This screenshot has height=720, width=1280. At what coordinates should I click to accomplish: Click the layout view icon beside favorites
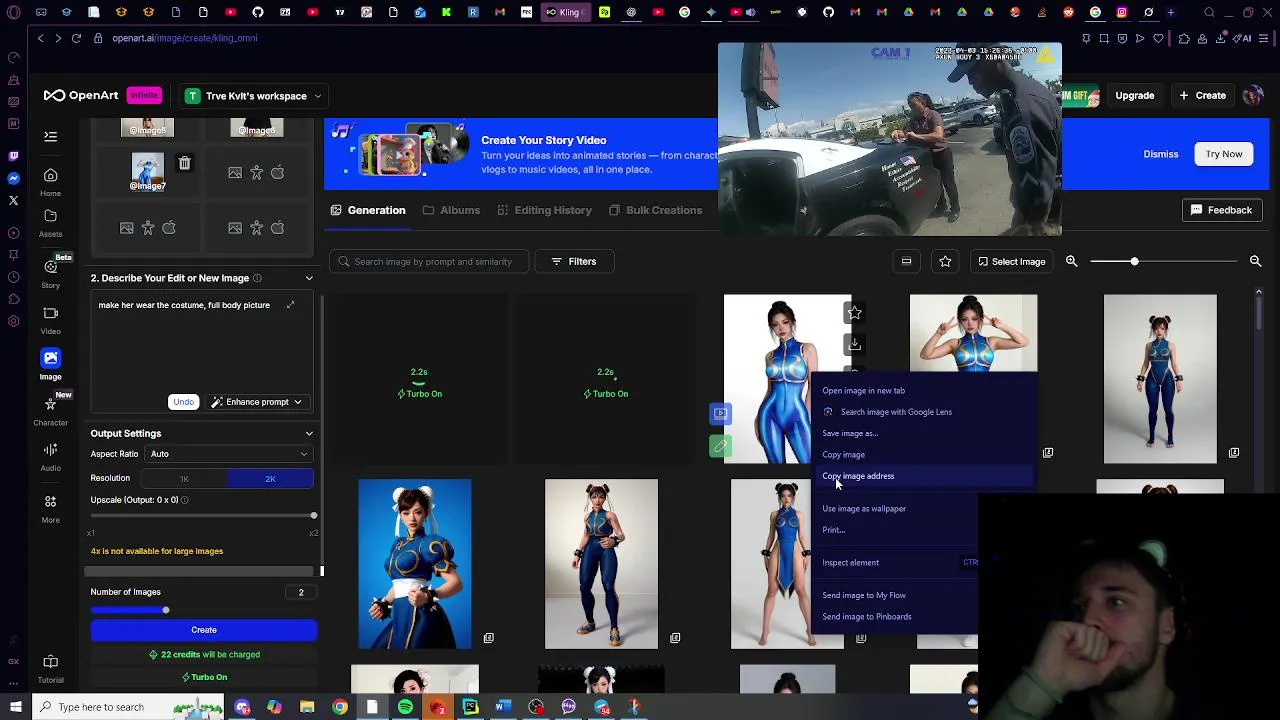coord(906,261)
